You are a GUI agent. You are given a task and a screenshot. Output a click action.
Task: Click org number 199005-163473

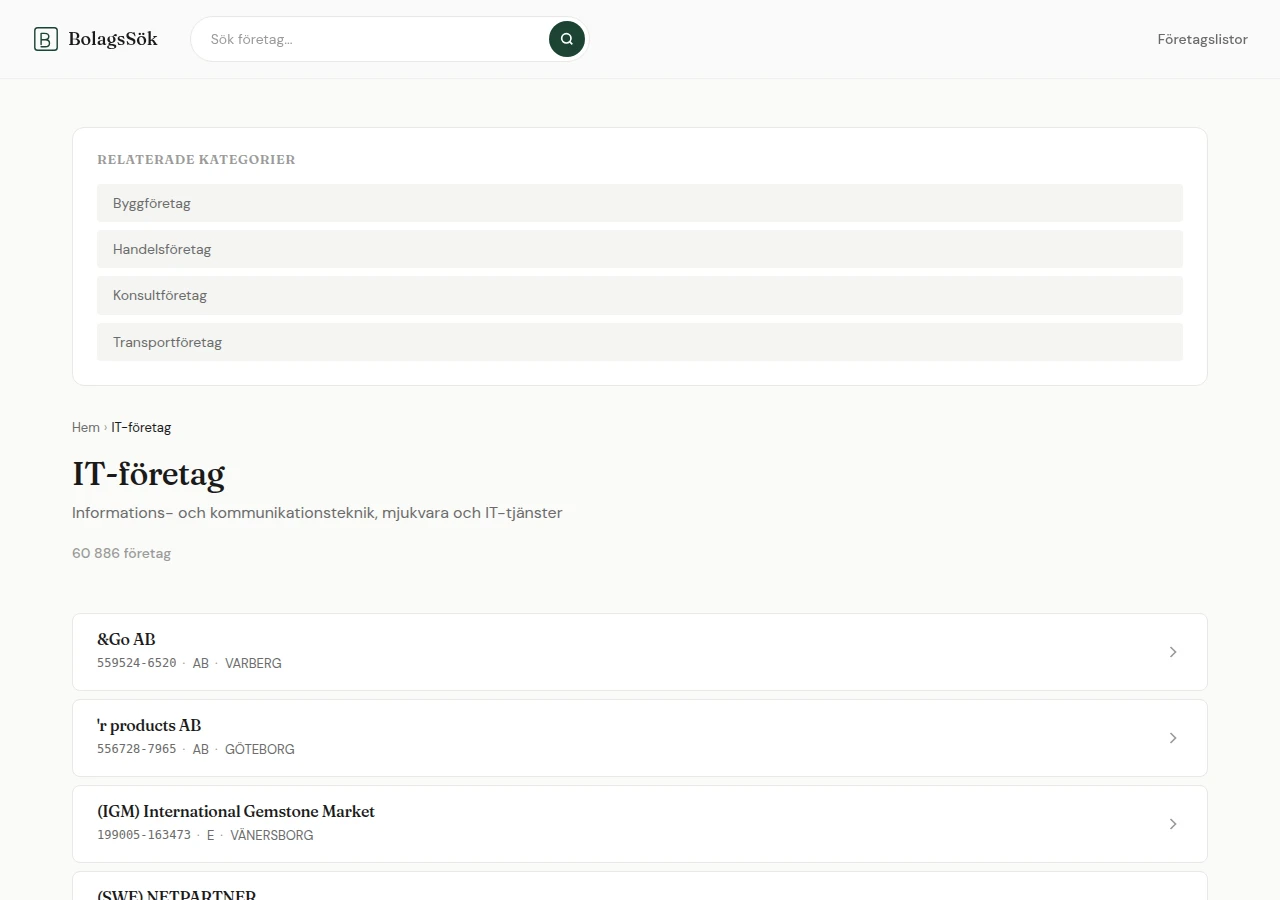(144, 835)
